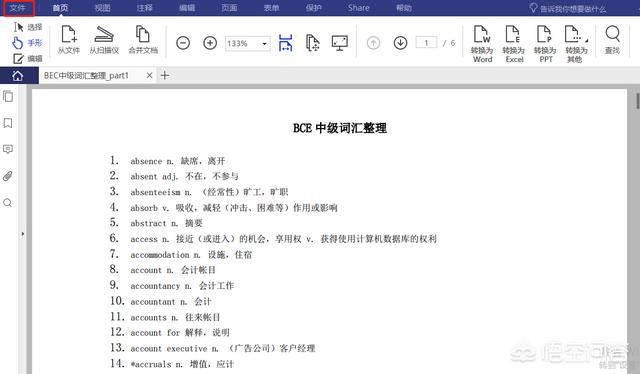Switch to the select tool mode
Image resolution: width=640 pixels, height=374 pixels.
pos(27,27)
